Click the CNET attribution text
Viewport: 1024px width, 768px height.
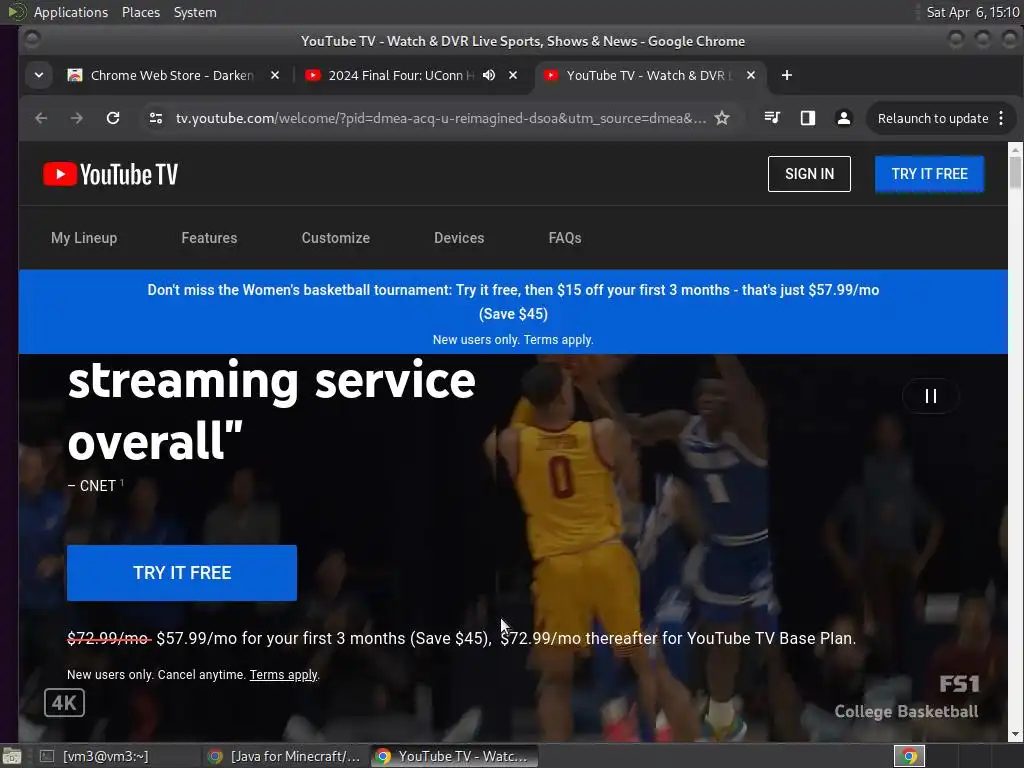pyautogui.click(x=95, y=486)
